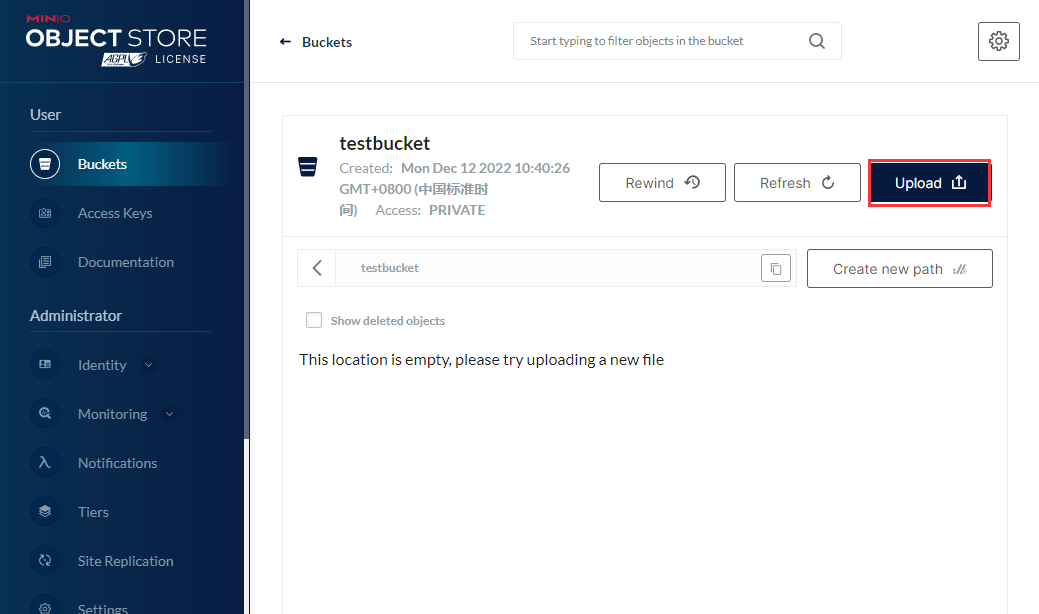The height and width of the screenshot is (614, 1039).
Task: Open the Settings sidebar item
Action: click(102, 607)
